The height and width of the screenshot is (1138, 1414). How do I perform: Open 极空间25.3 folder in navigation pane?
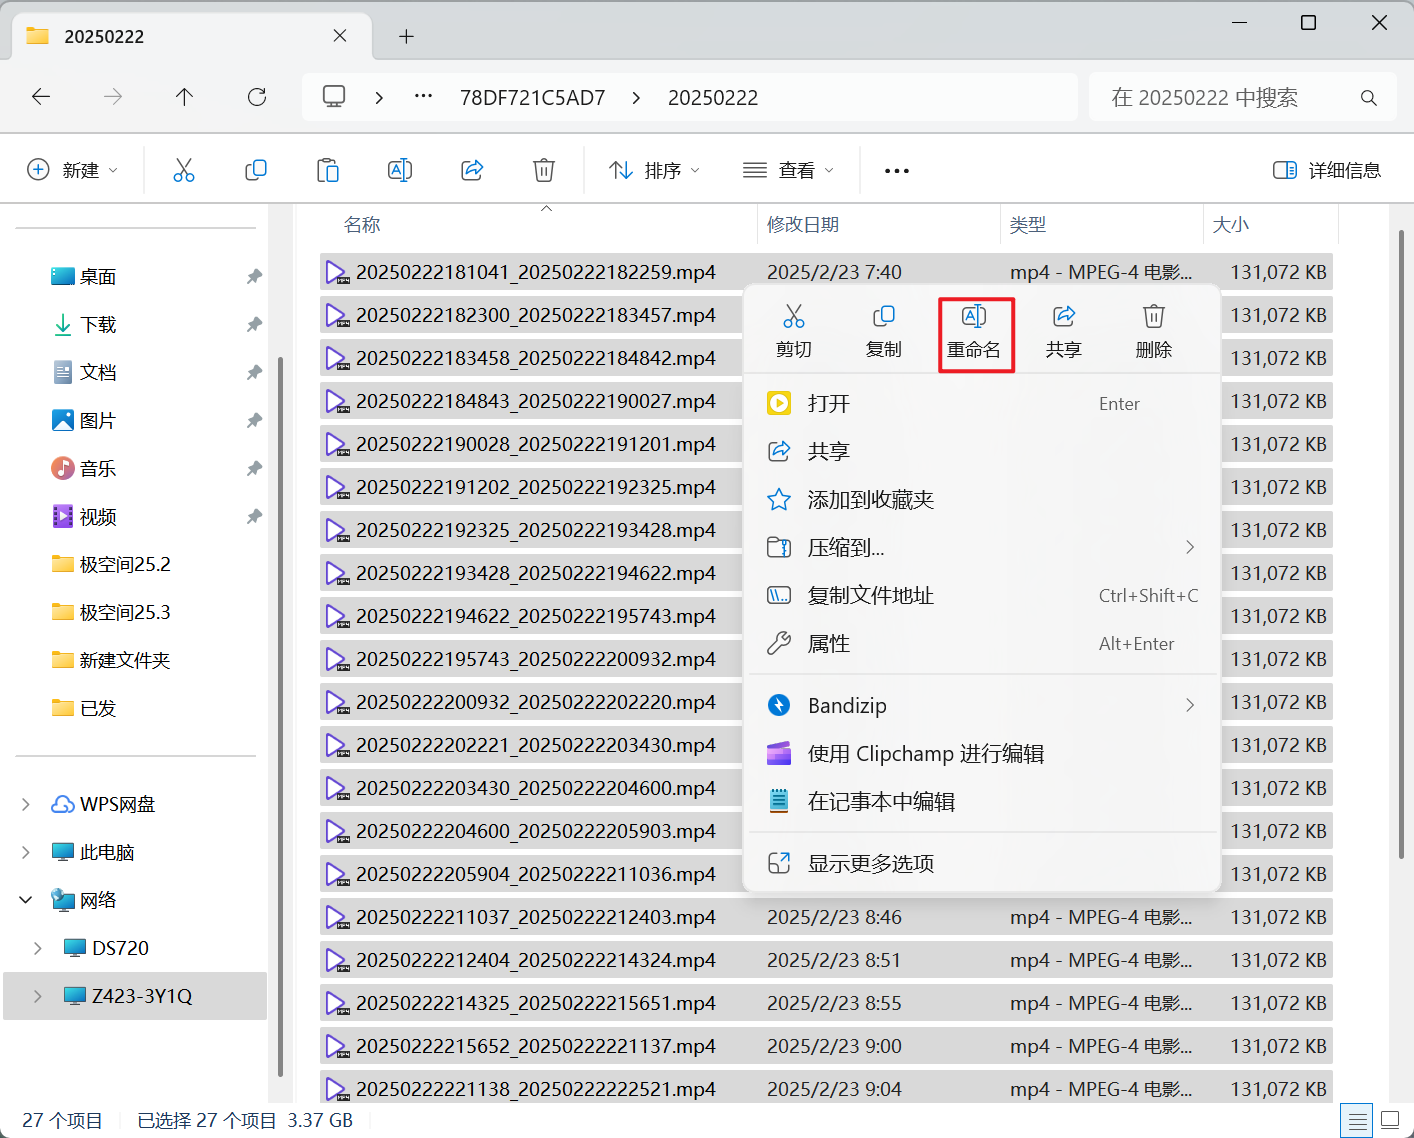click(x=111, y=613)
